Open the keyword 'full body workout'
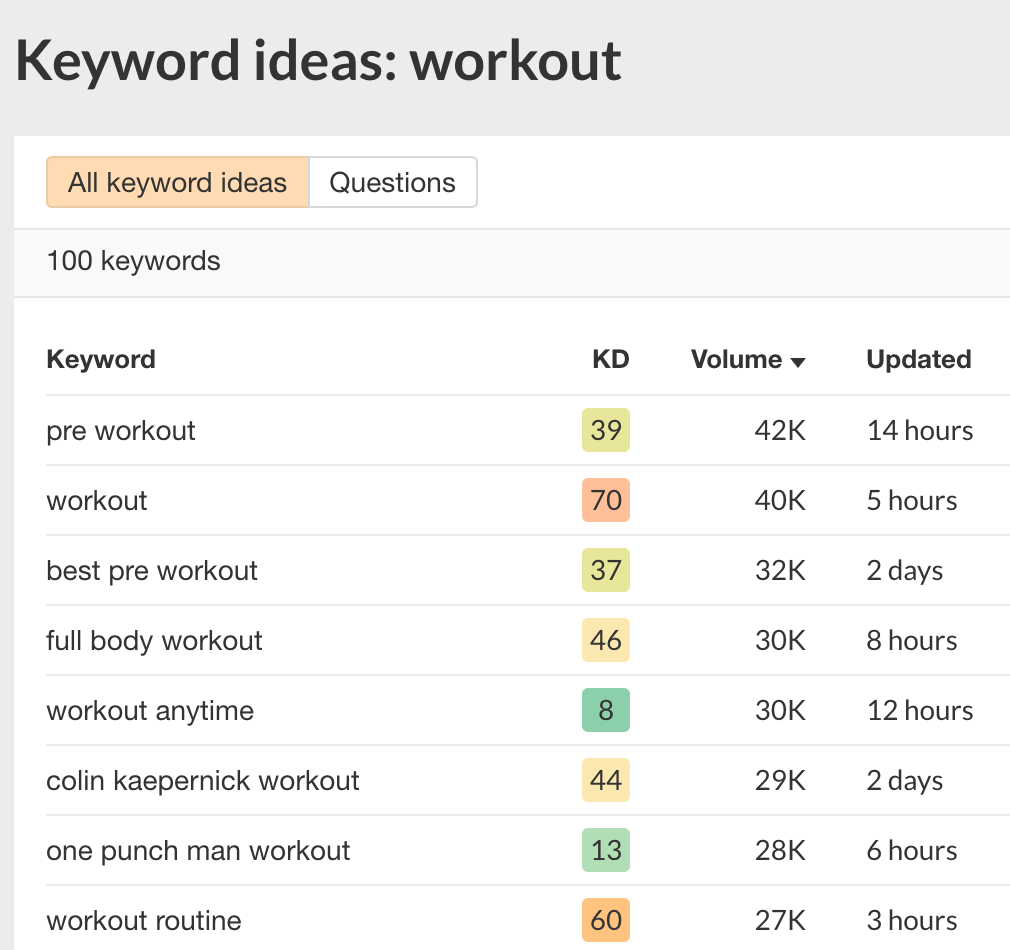This screenshot has height=950, width=1010. 154,640
